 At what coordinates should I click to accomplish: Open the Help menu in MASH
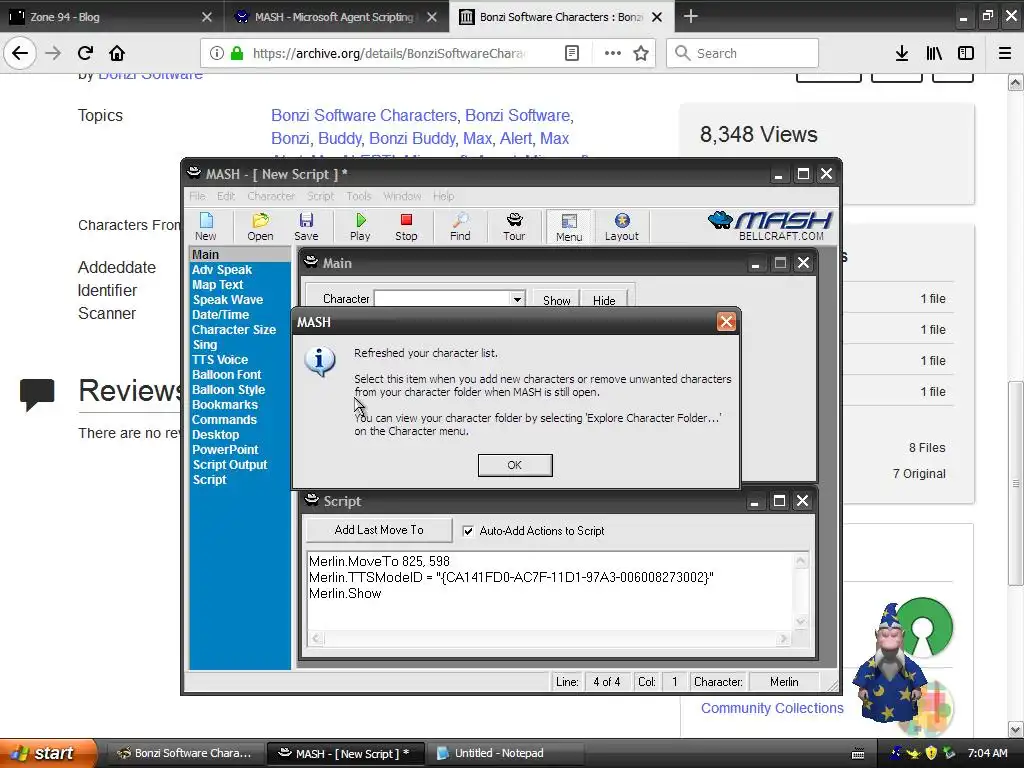443,196
